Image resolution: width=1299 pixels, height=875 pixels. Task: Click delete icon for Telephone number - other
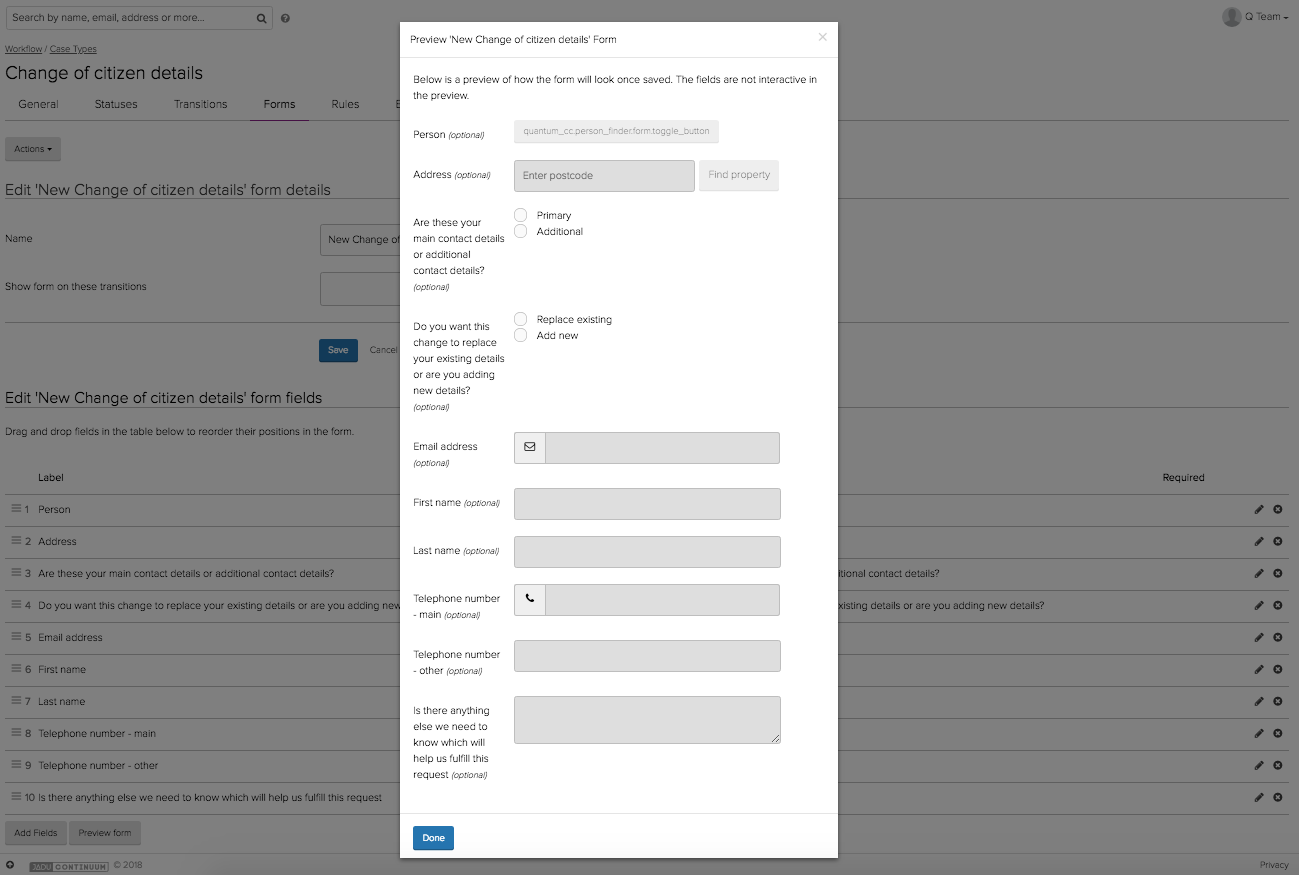pos(1278,766)
